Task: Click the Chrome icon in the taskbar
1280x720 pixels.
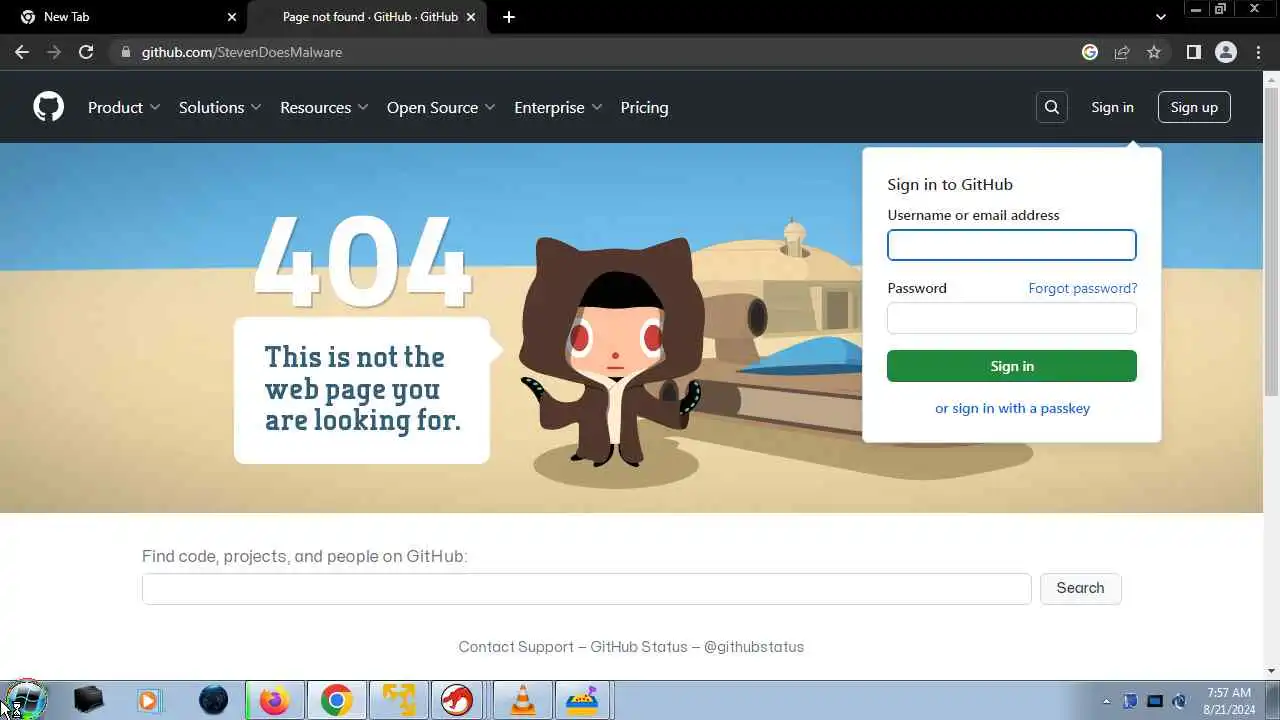Action: (x=336, y=700)
